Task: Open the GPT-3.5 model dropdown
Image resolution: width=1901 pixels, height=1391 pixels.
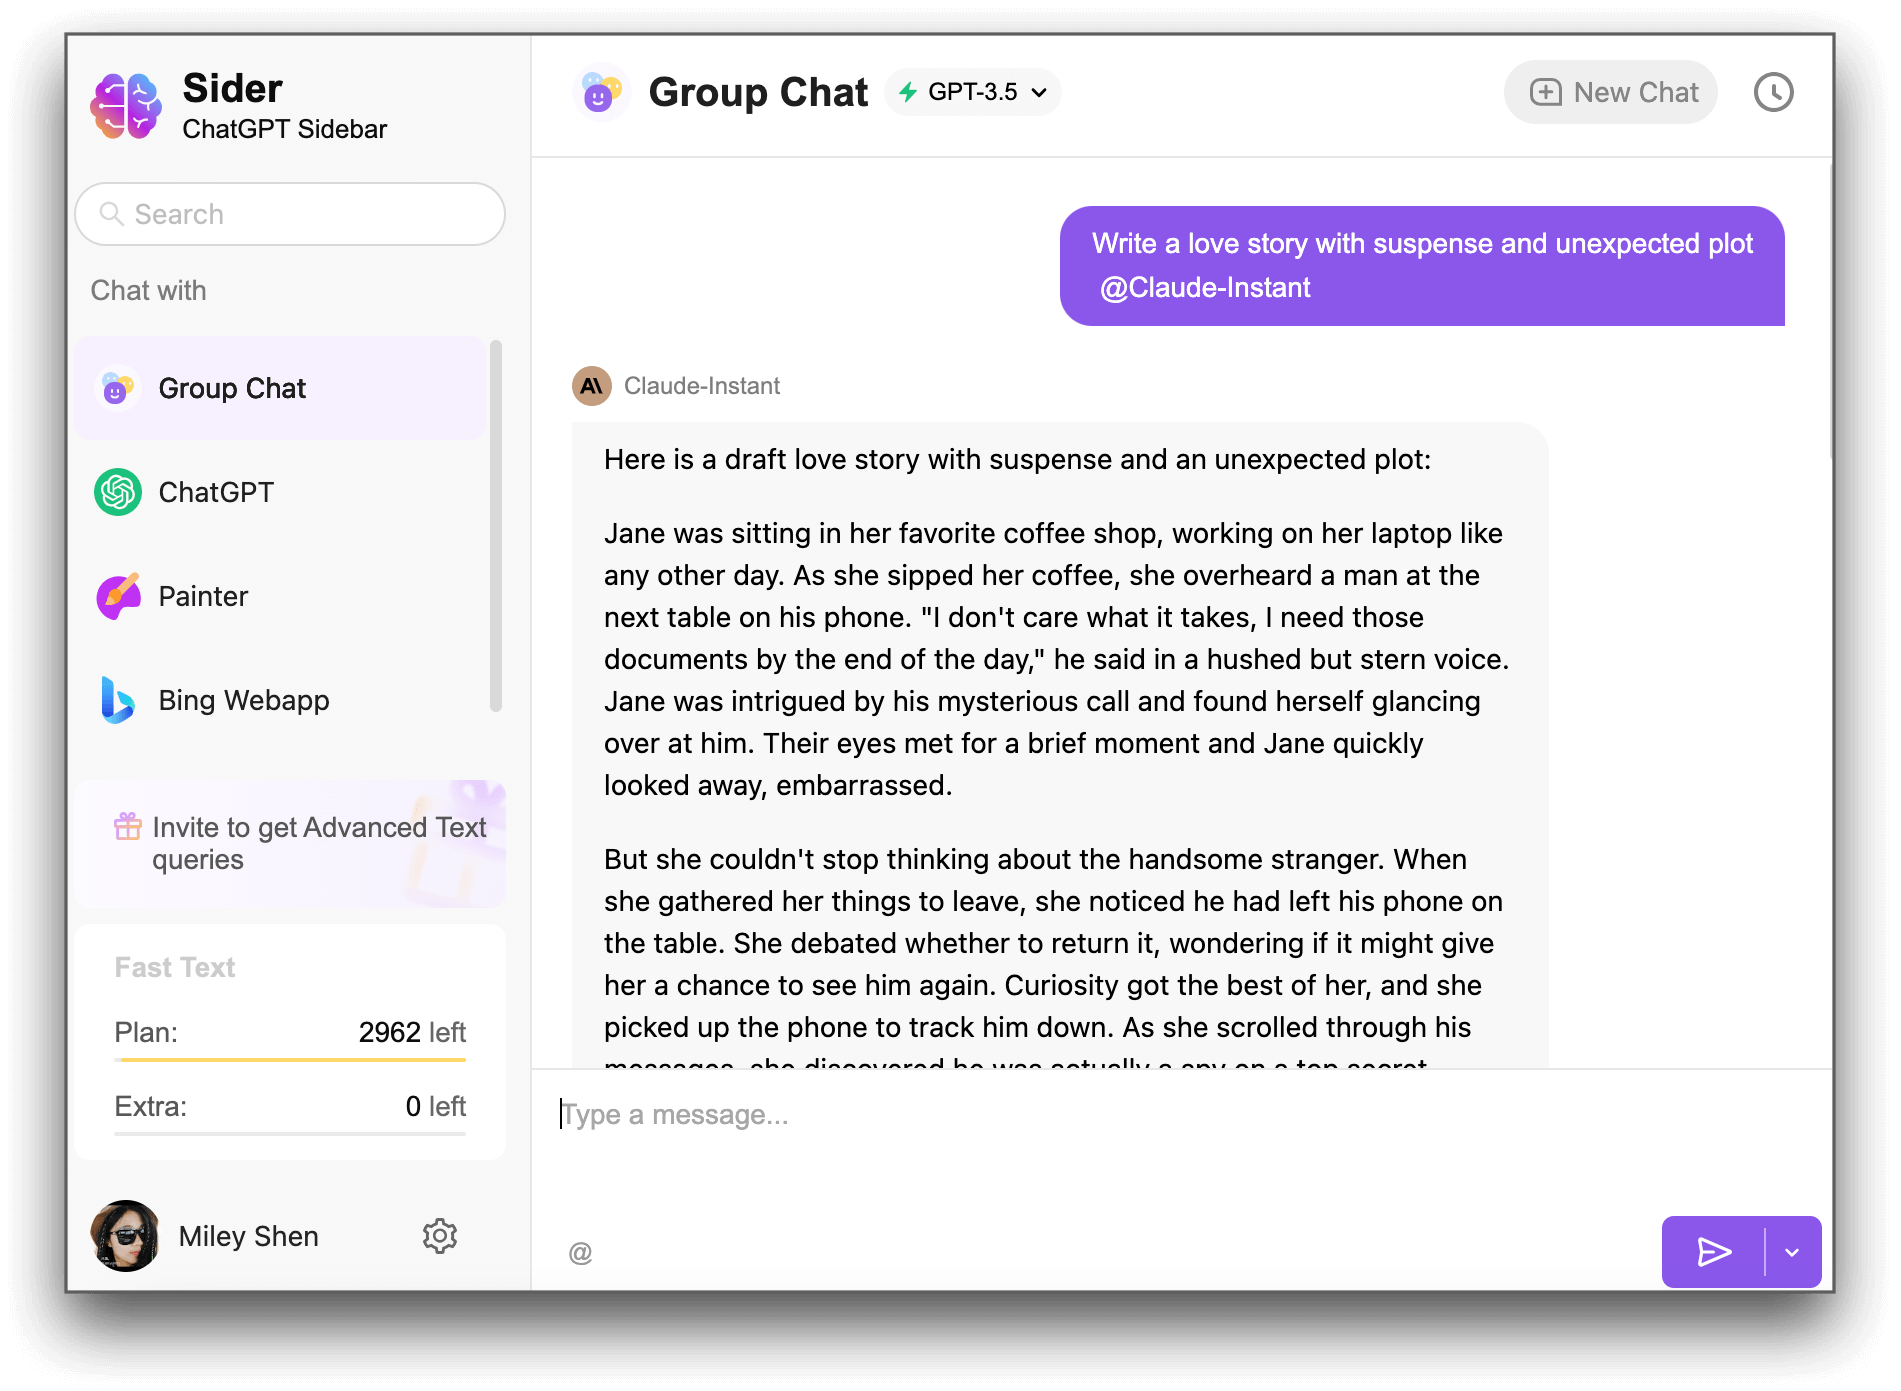Action: click(x=972, y=92)
